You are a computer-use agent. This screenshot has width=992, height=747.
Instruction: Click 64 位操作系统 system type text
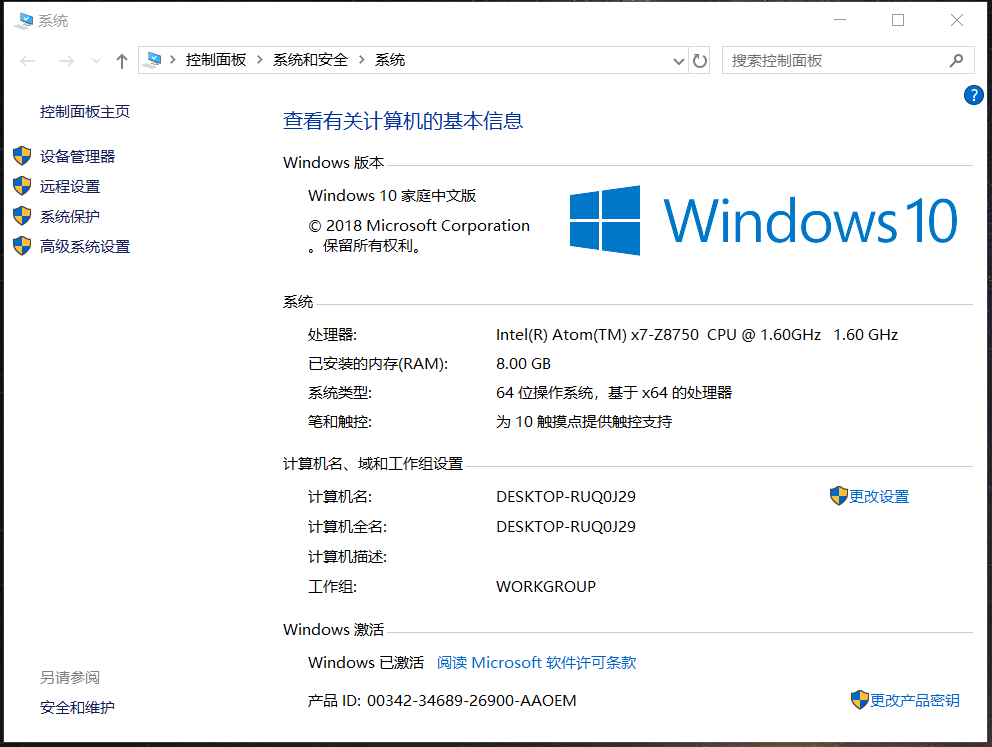tap(614, 393)
